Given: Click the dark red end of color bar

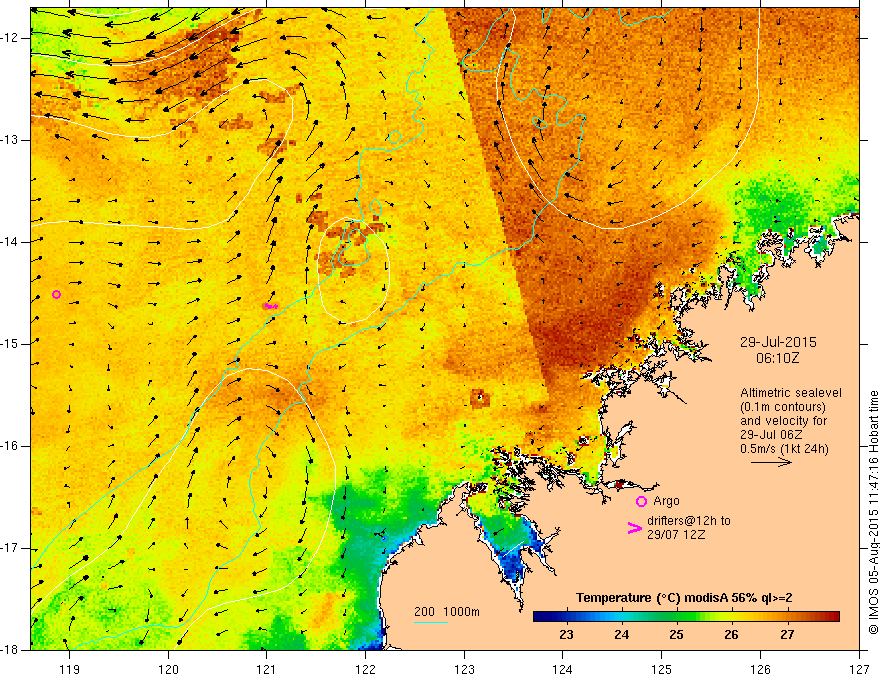Looking at the screenshot, I should point(833,617).
